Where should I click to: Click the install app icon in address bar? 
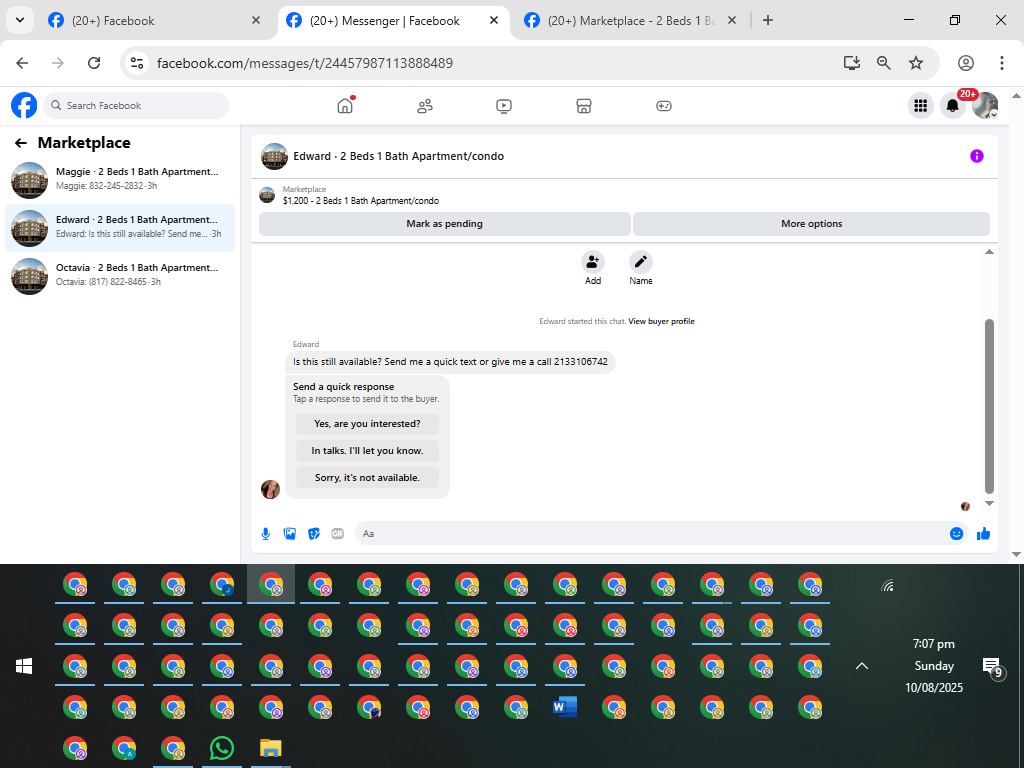click(852, 63)
